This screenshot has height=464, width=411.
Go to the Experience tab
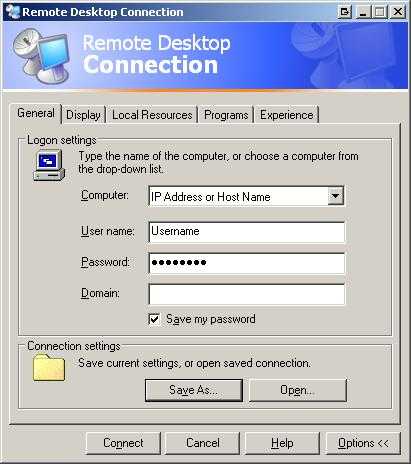(287, 115)
